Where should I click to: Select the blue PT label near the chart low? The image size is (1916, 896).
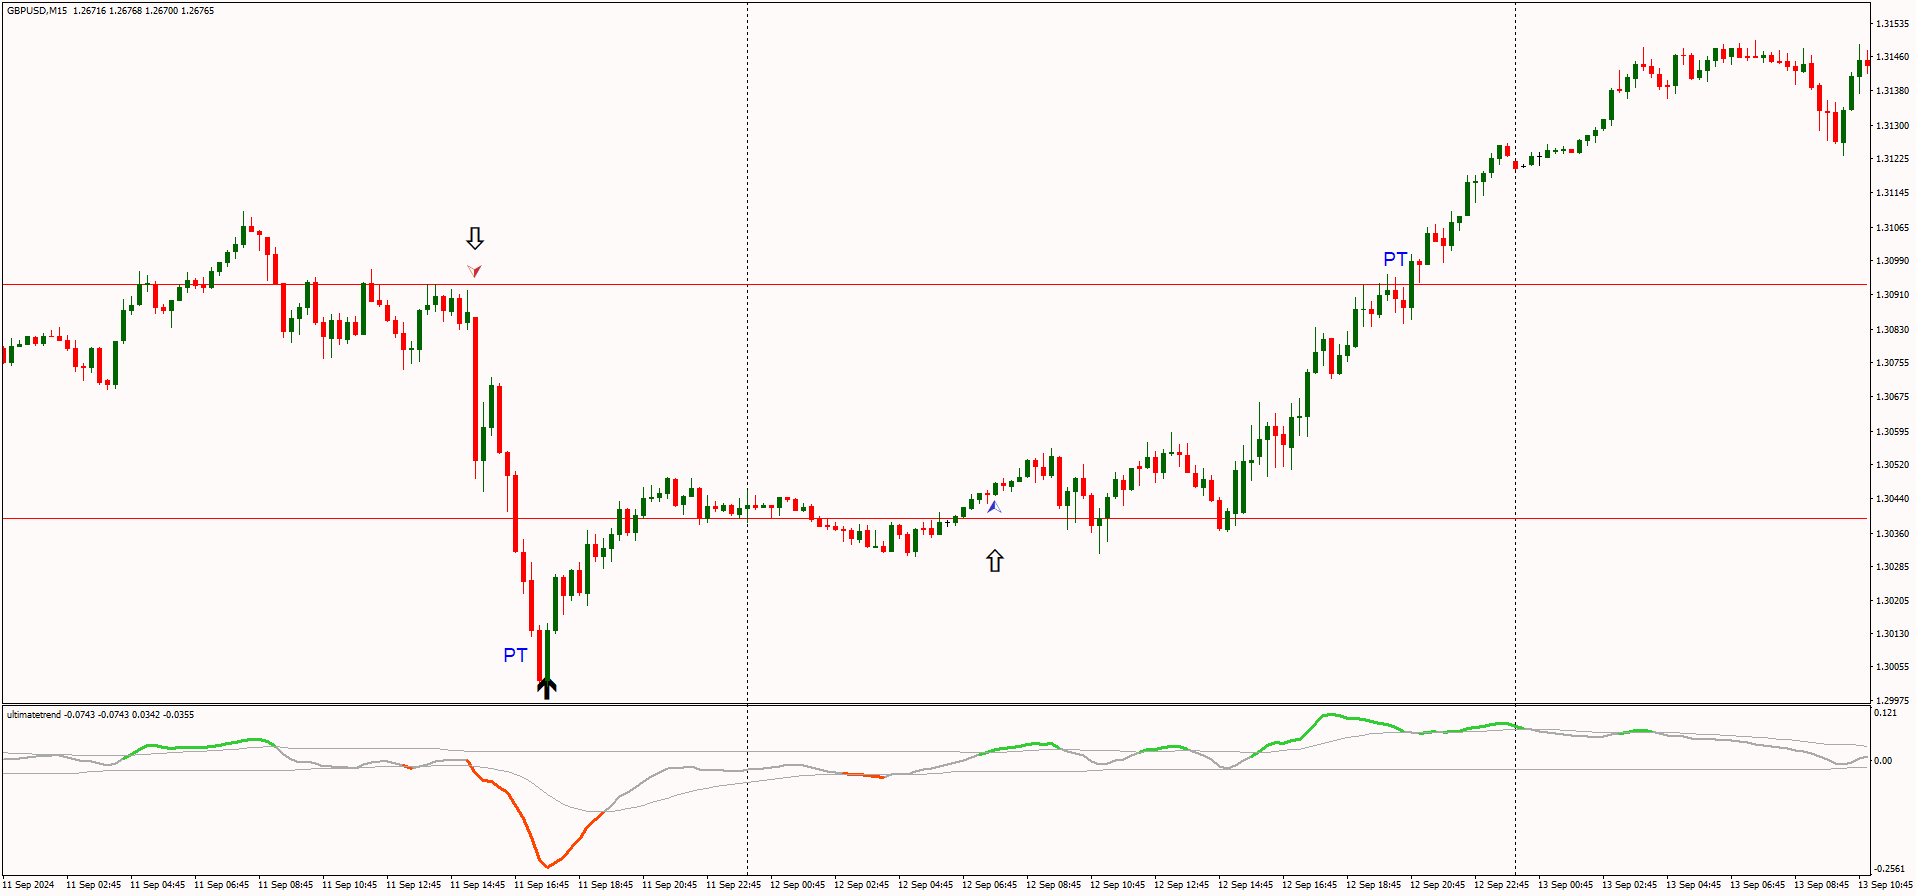[x=515, y=655]
